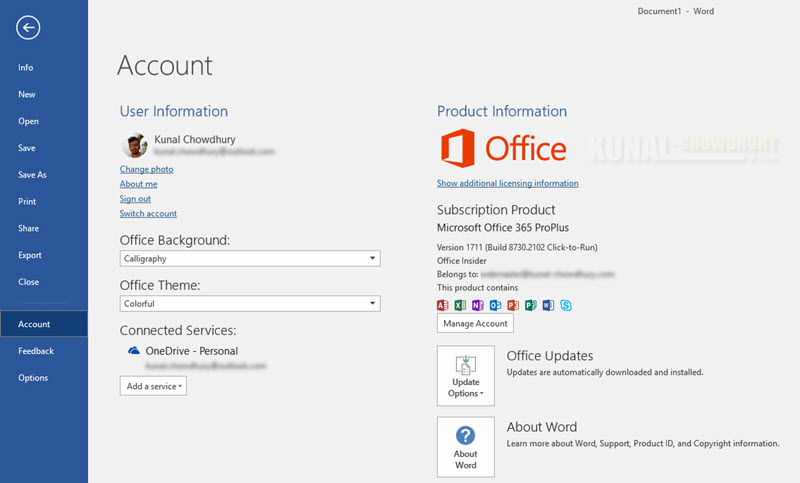The height and width of the screenshot is (483, 800).
Task: Select Options in the left sidebar
Action: (33, 378)
